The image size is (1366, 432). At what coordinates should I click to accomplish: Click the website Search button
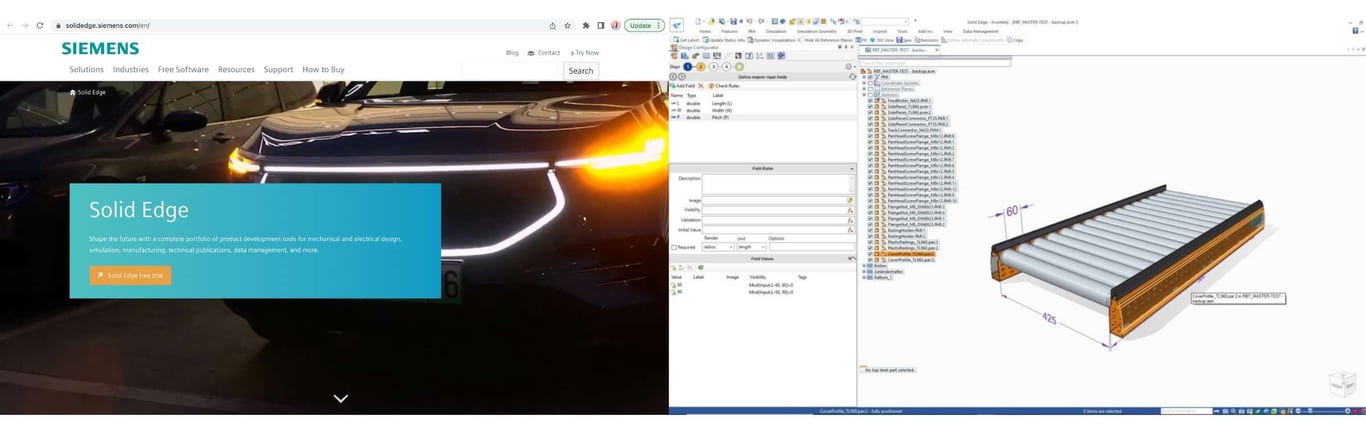tap(580, 71)
